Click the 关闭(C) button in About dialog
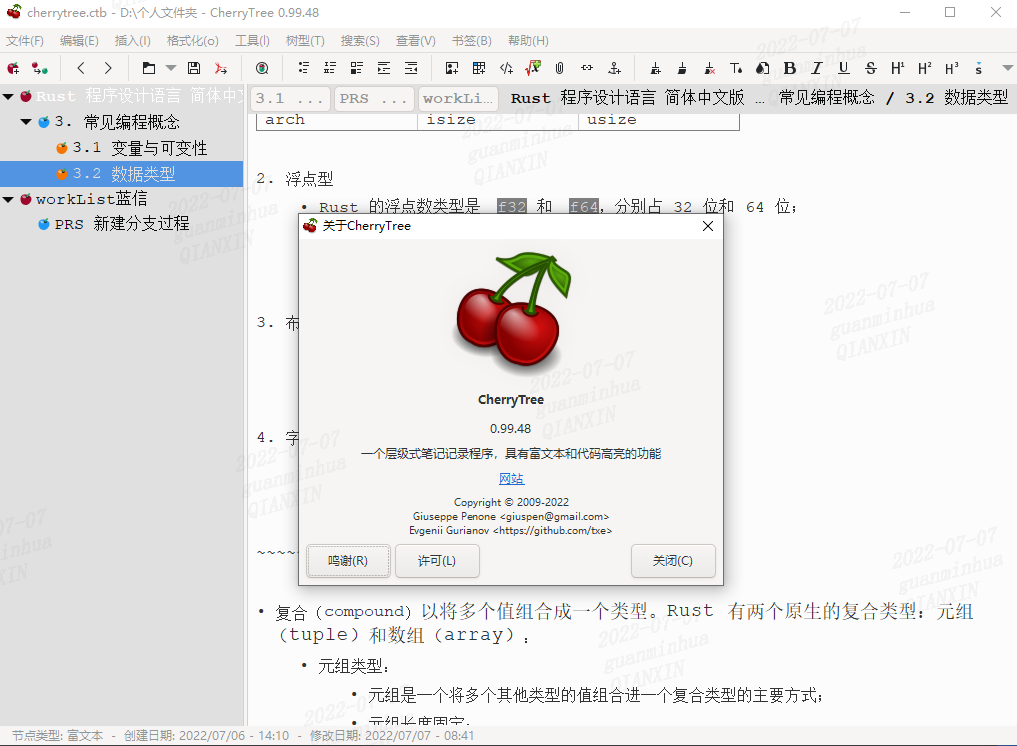This screenshot has height=746, width=1017. [673, 560]
